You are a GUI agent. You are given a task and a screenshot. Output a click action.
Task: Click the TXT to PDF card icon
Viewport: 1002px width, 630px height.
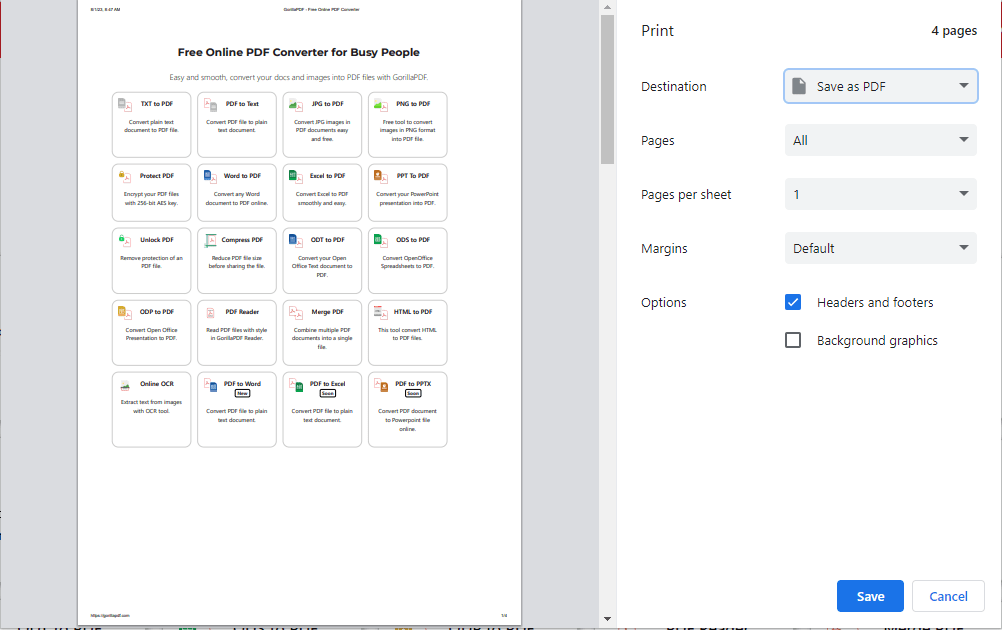(125, 105)
